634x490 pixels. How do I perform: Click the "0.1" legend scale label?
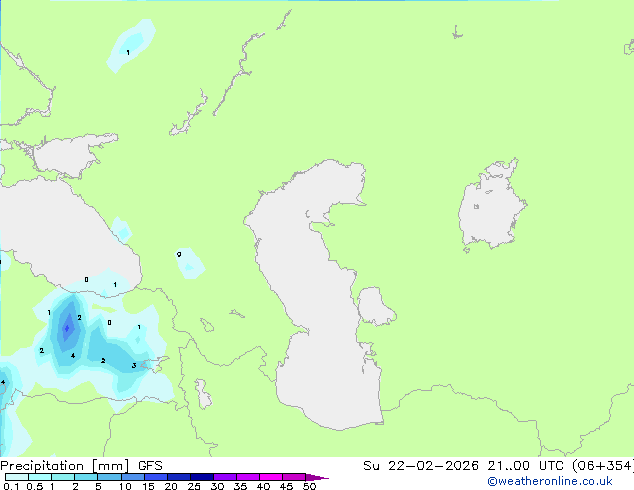click(11, 486)
